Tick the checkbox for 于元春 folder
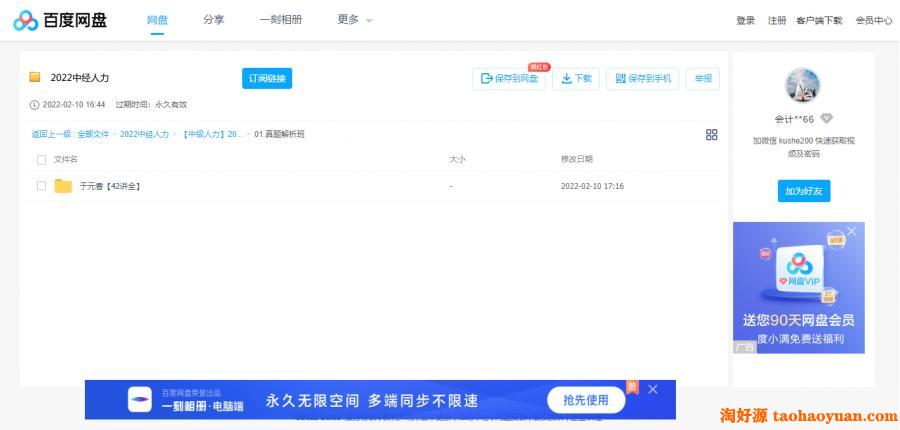 coord(41,186)
